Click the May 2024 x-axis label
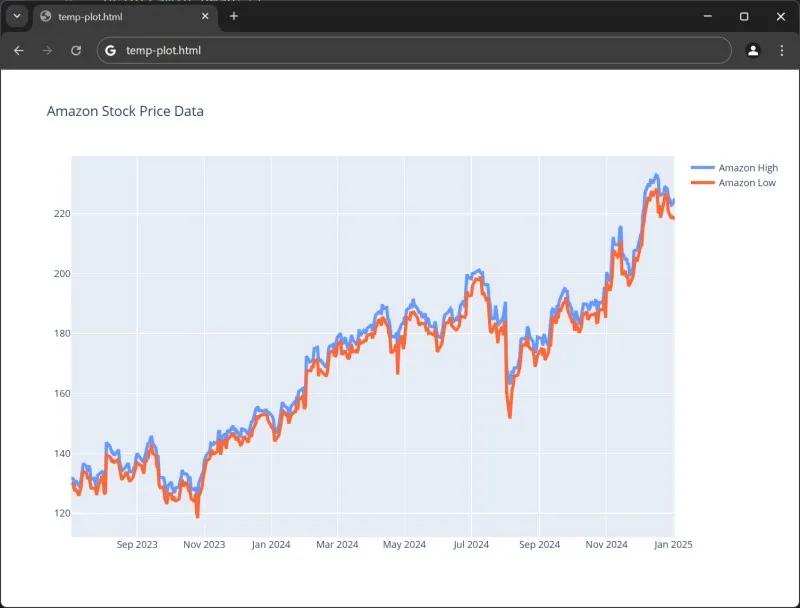The width and height of the screenshot is (800, 608). pyautogui.click(x=405, y=544)
